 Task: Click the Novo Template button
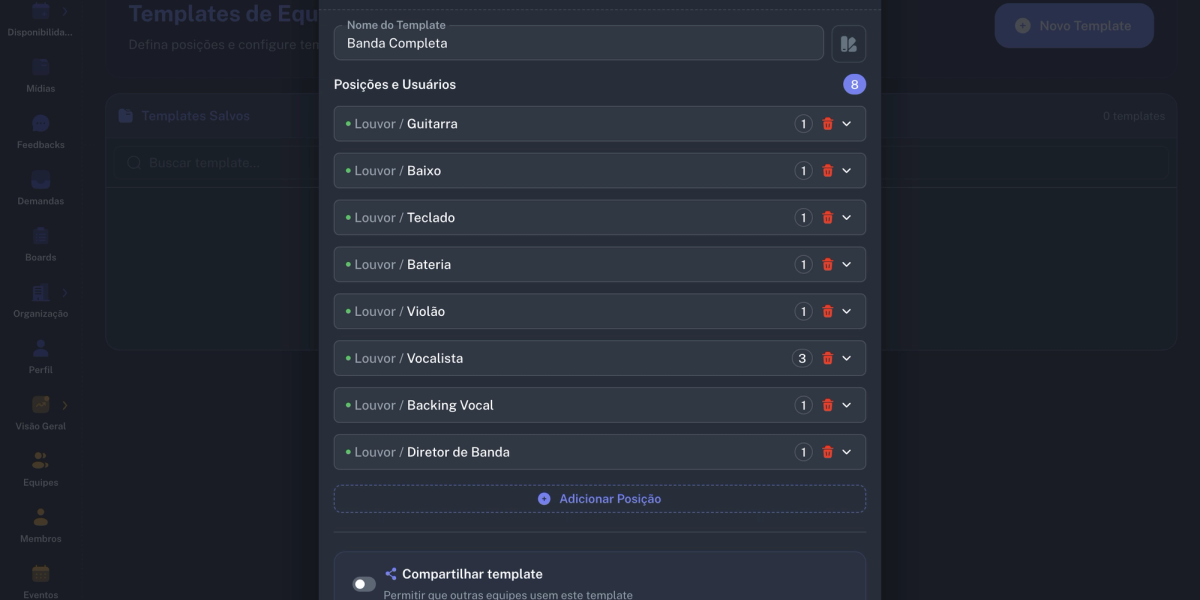[1073, 25]
